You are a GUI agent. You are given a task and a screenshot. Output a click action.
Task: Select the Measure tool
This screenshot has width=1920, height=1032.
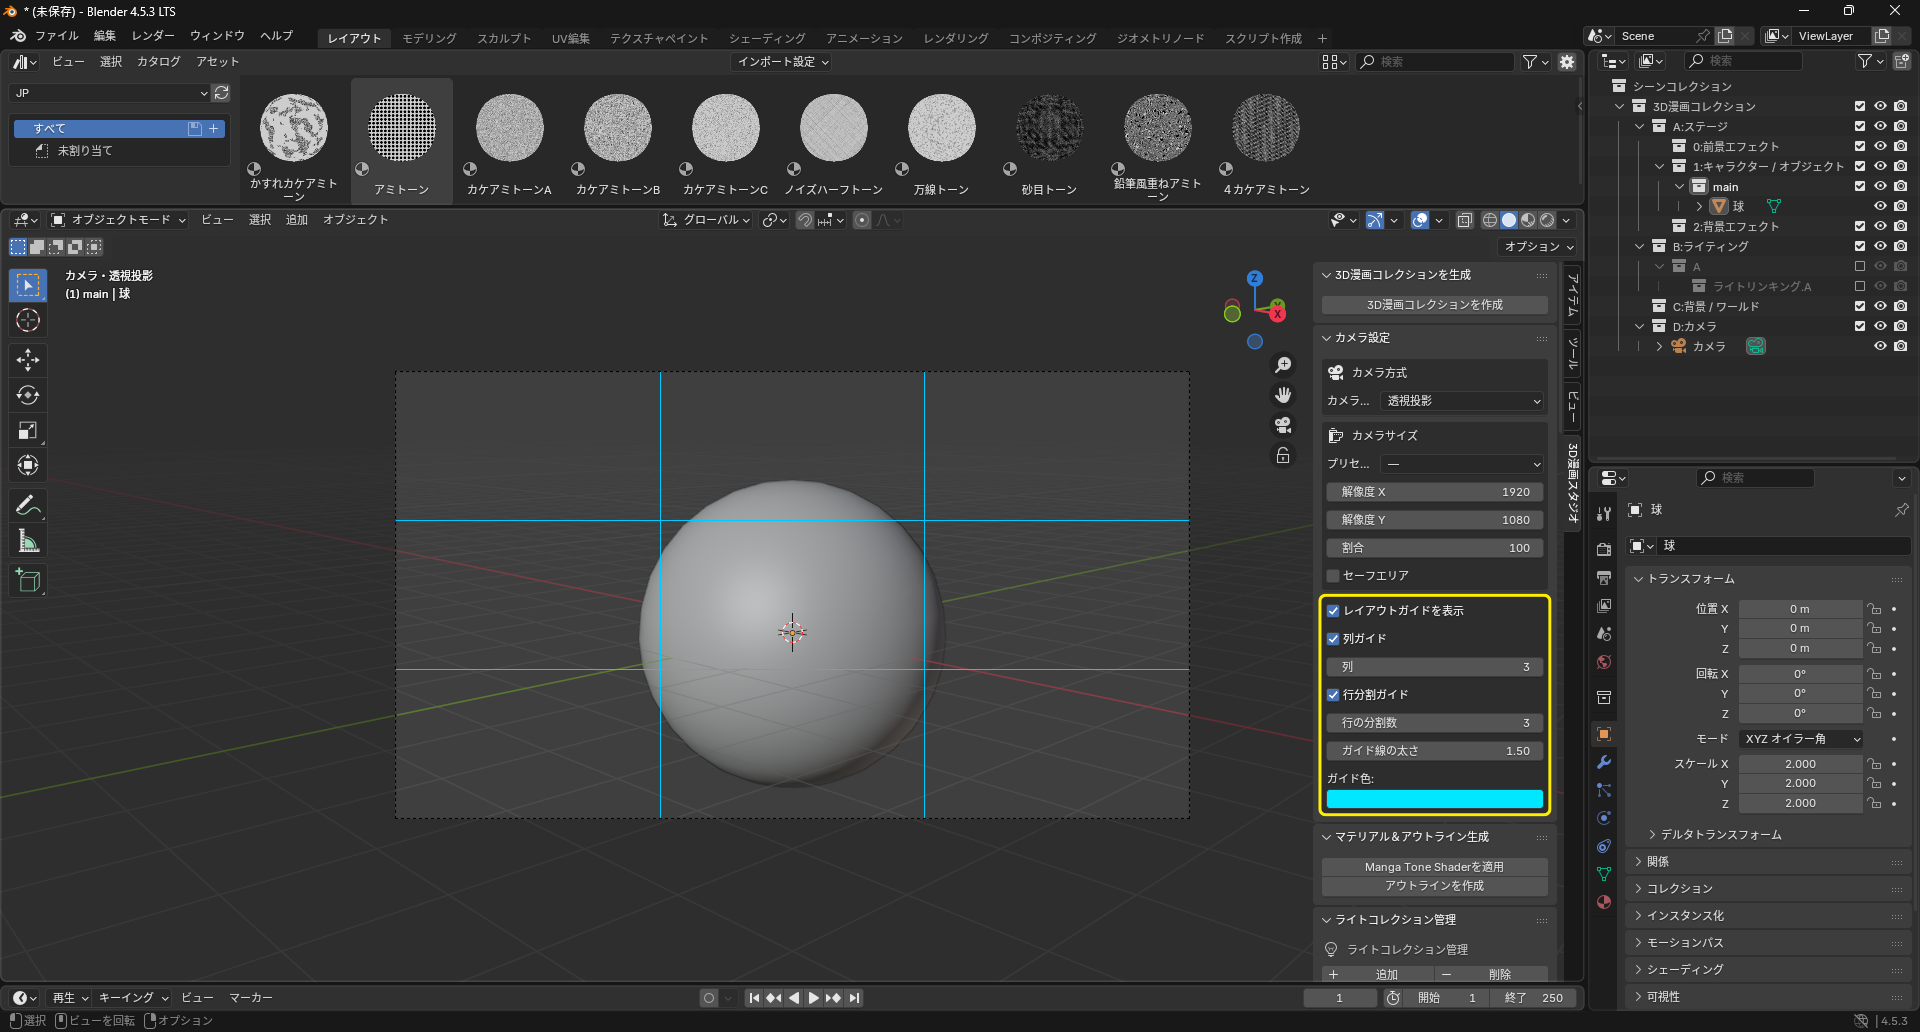click(28, 541)
